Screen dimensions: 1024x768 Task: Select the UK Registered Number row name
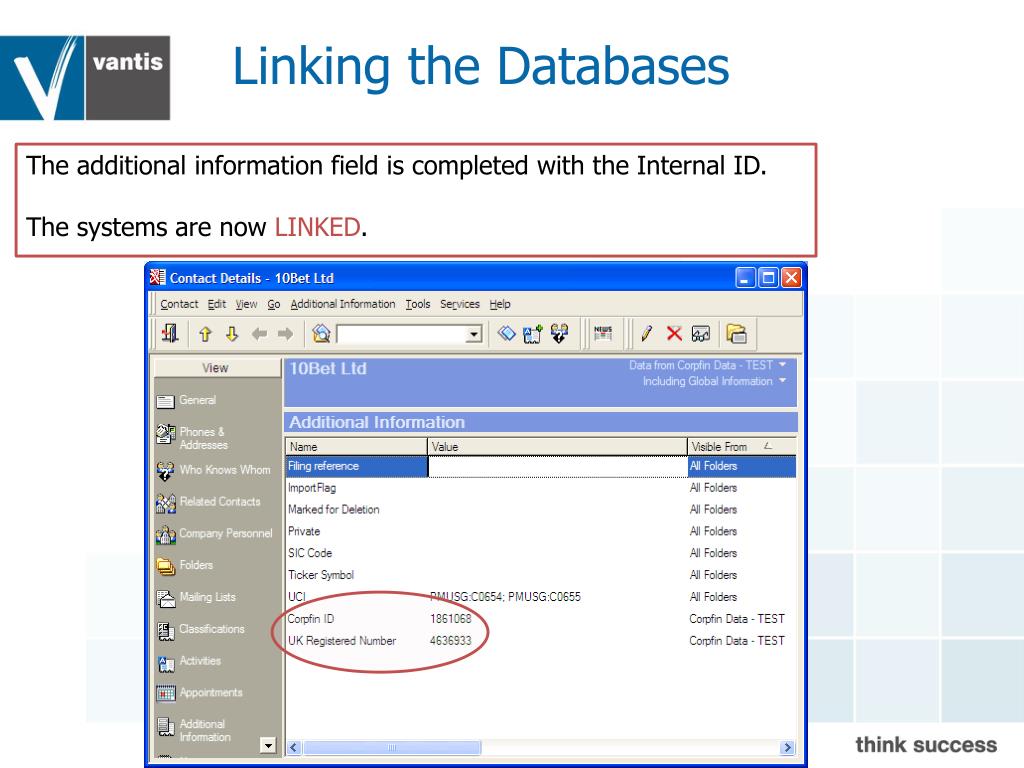click(342, 641)
